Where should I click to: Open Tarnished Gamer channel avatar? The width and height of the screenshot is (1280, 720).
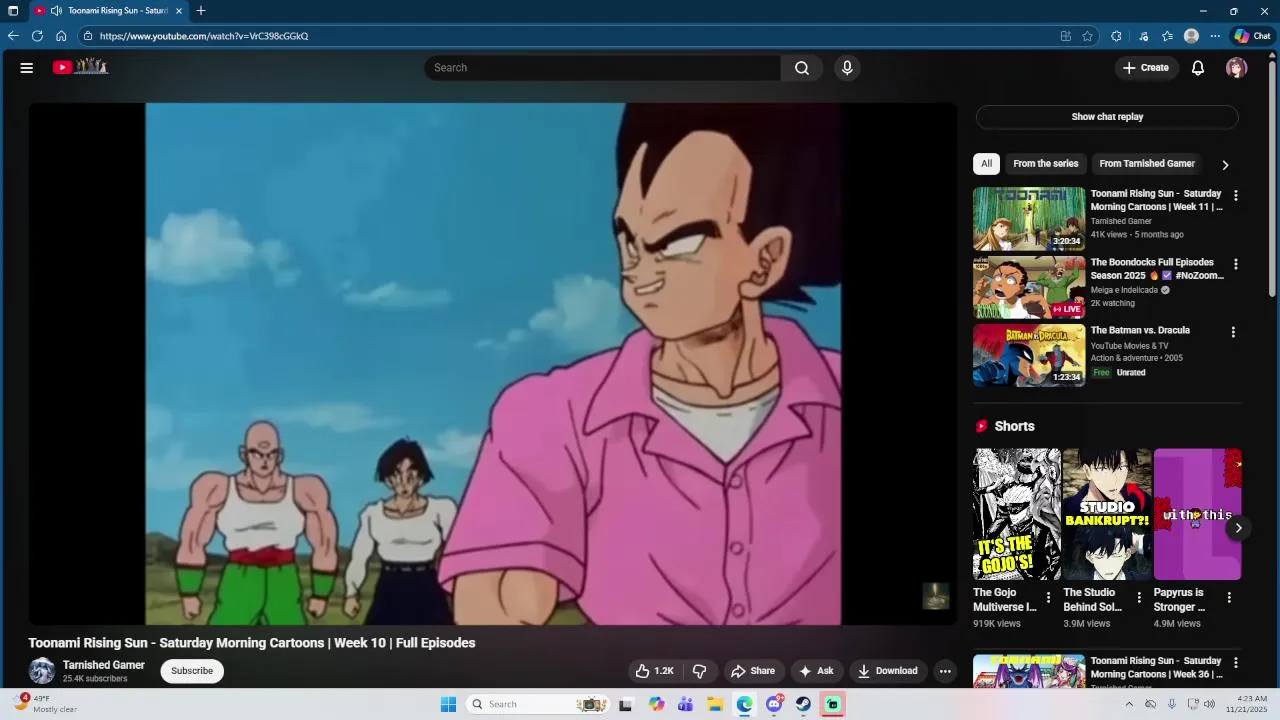(42, 671)
